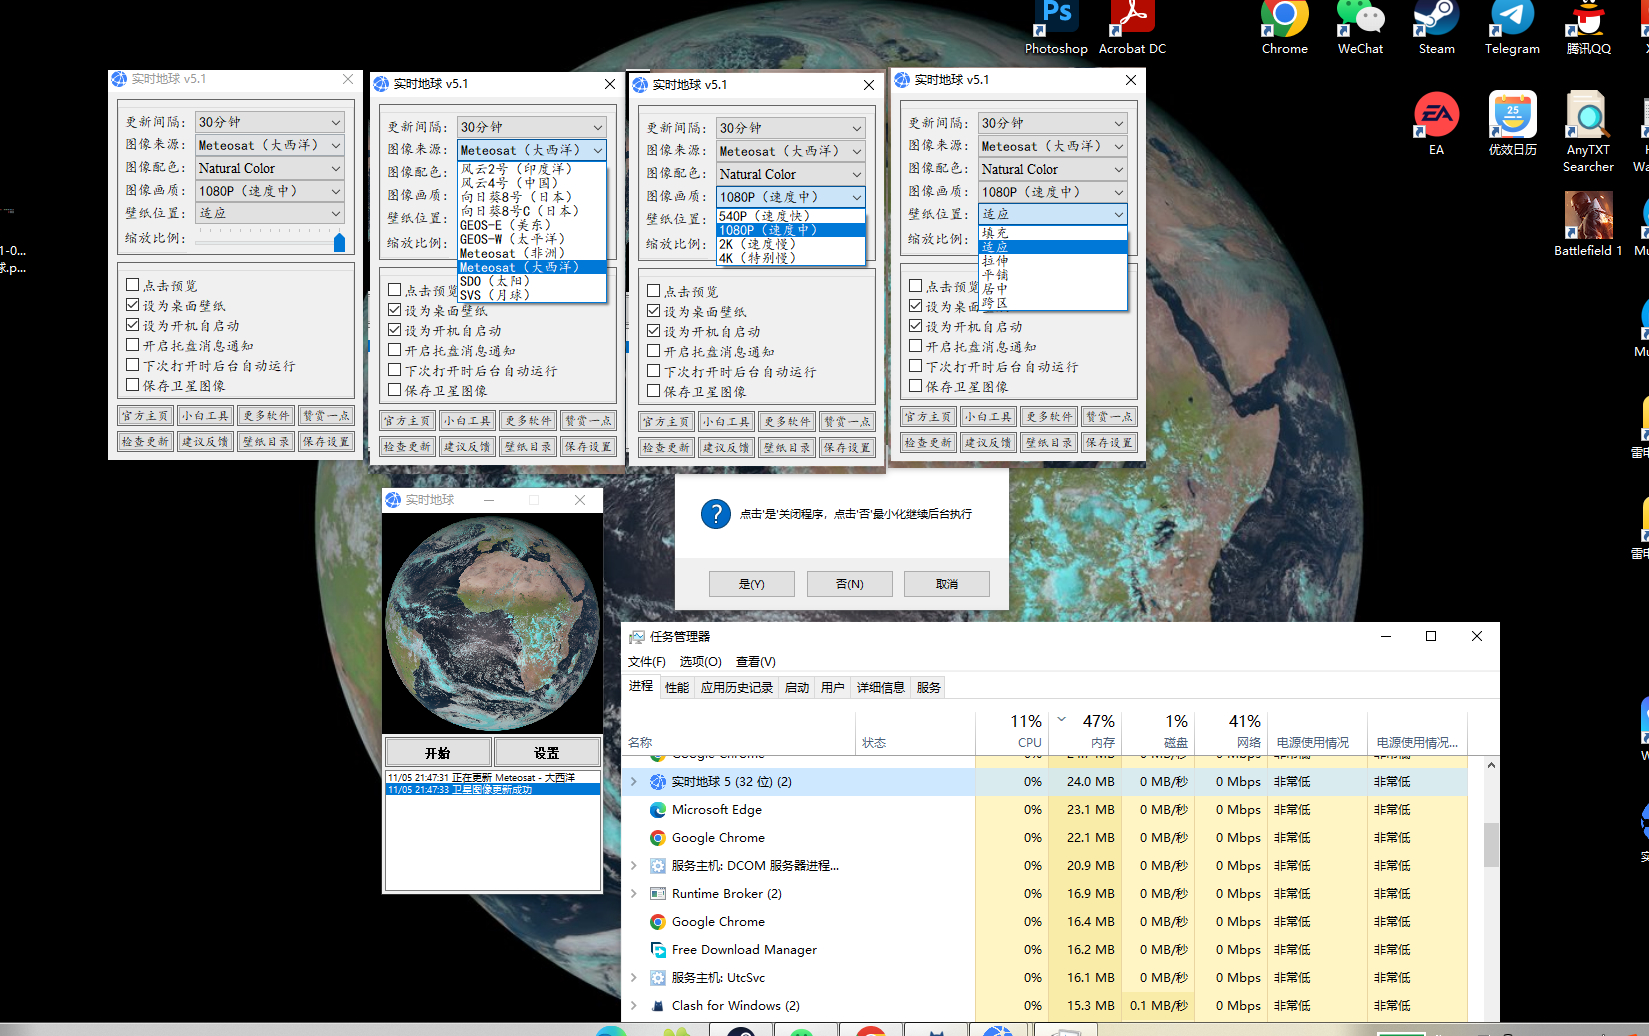
Task: Check 保存卫星图像 in the leftmost settings window
Action: tap(133, 385)
